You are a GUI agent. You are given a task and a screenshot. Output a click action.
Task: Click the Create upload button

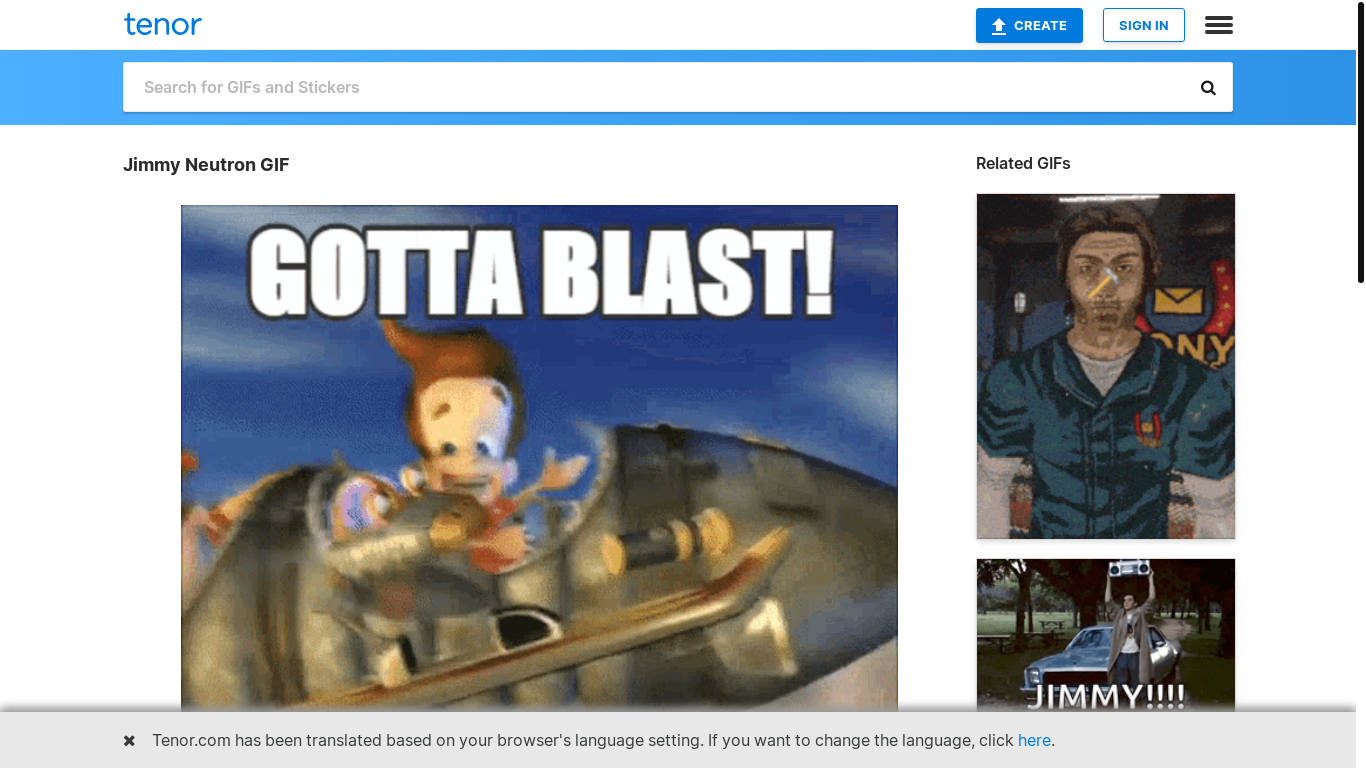point(1029,26)
